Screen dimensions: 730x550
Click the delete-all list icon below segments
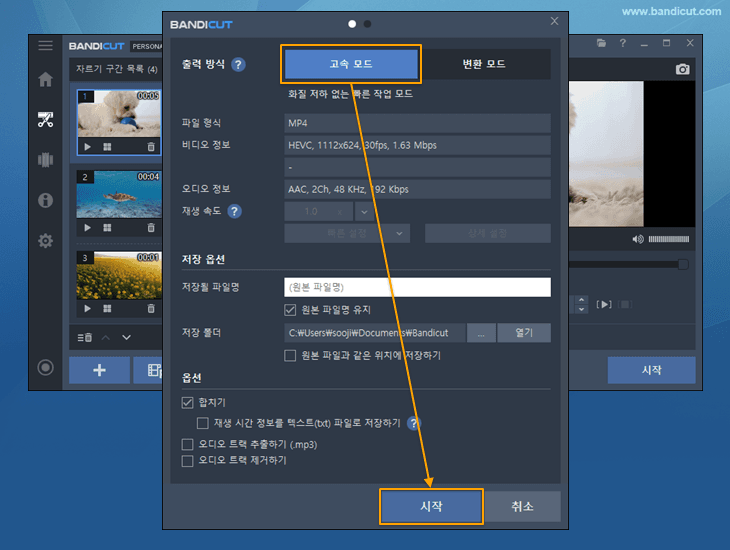coord(85,337)
